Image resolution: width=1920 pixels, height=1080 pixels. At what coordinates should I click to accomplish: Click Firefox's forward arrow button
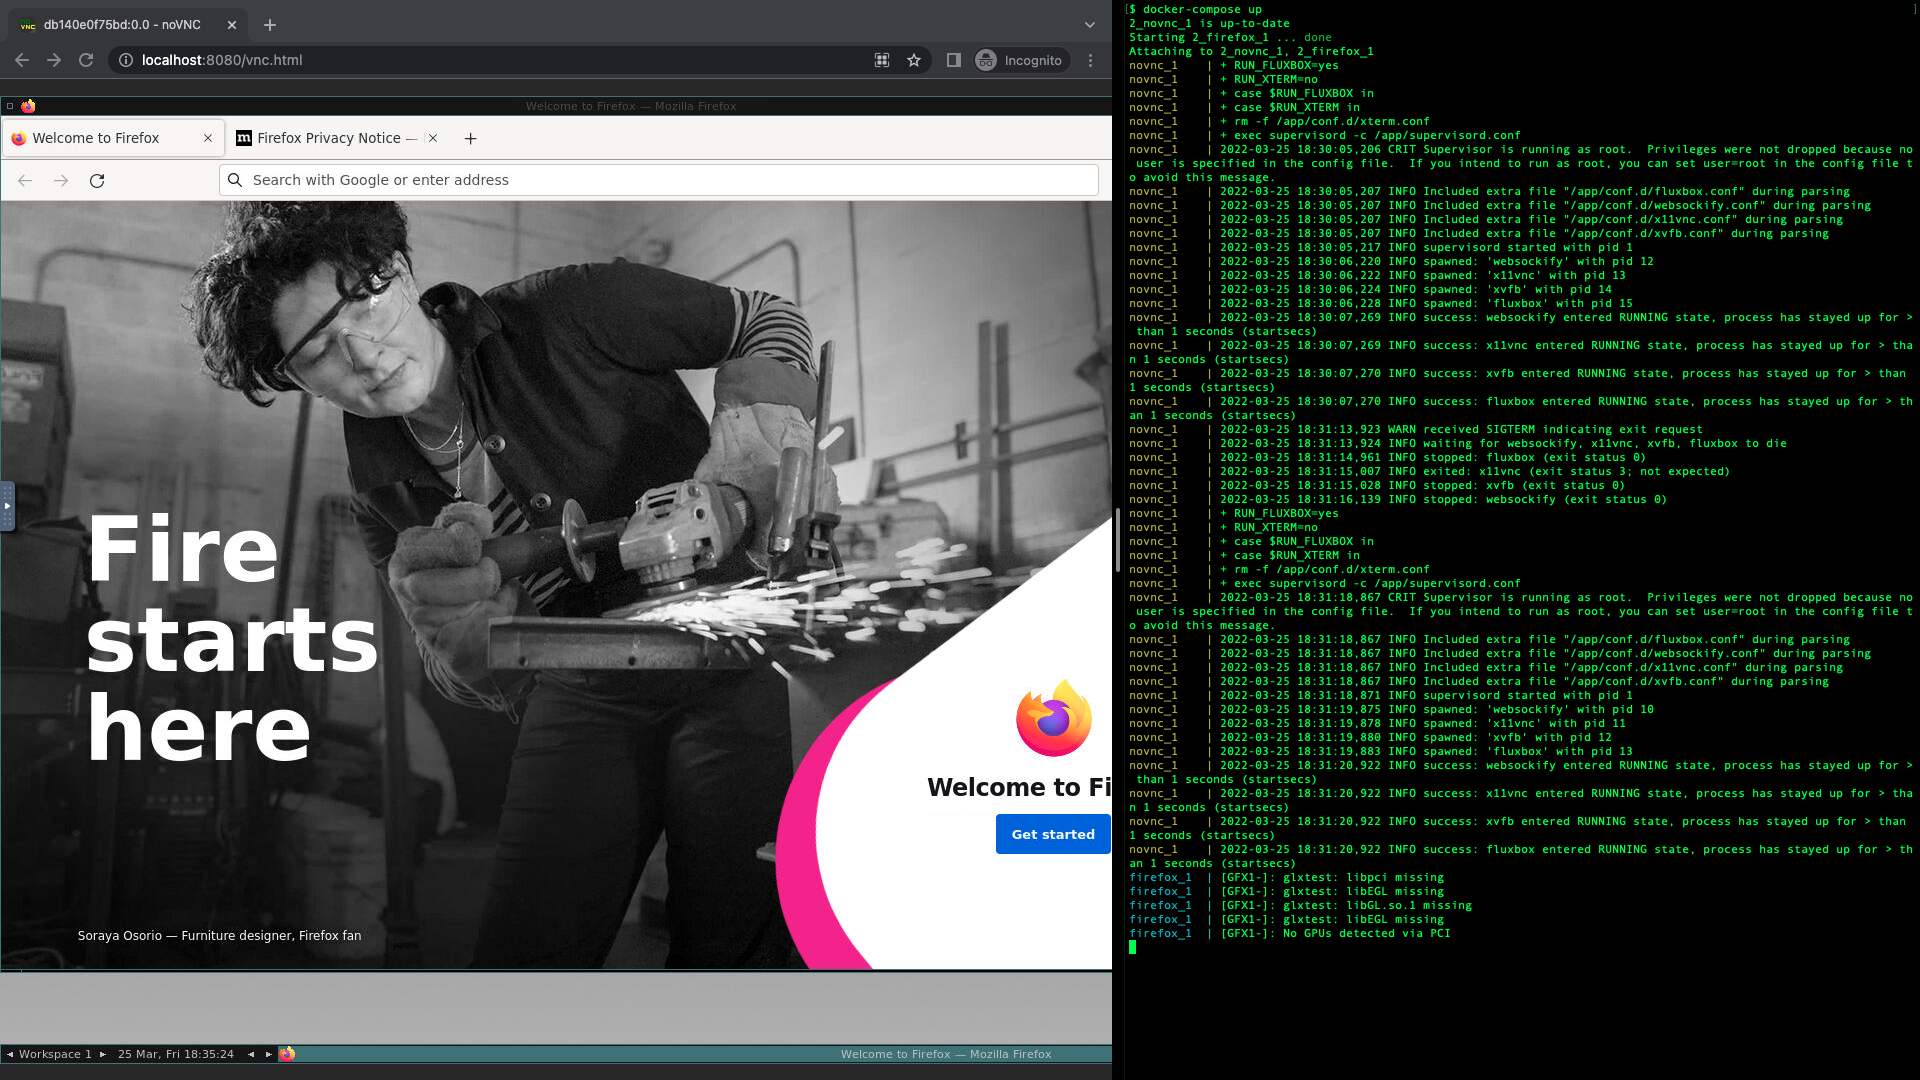pos(61,180)
